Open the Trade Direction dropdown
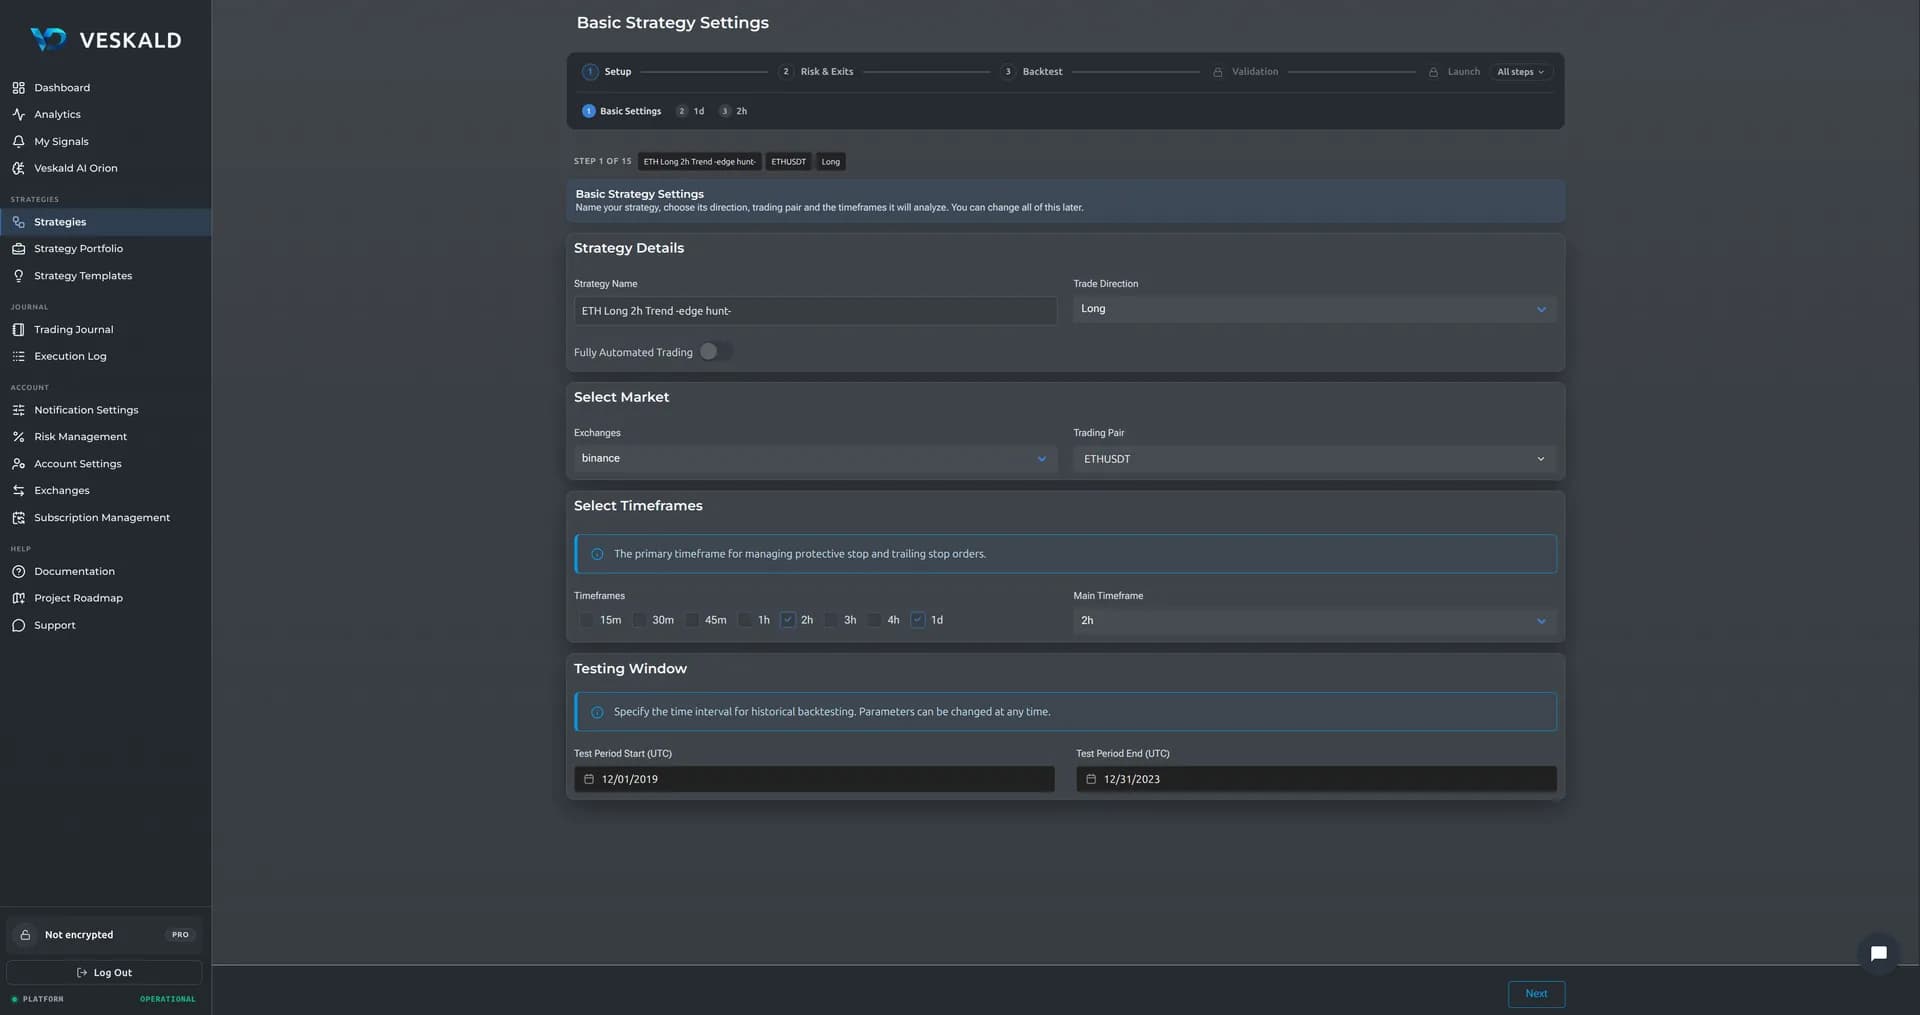1920x1015 pixels. [x=1314, y=309]
